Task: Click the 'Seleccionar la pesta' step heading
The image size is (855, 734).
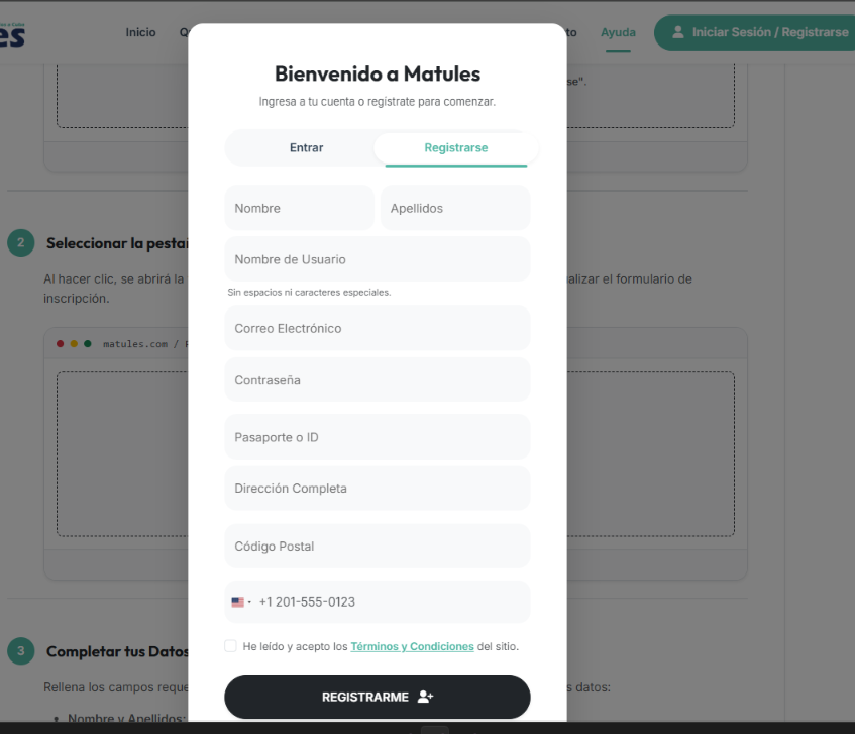Action: pos(117,243)
